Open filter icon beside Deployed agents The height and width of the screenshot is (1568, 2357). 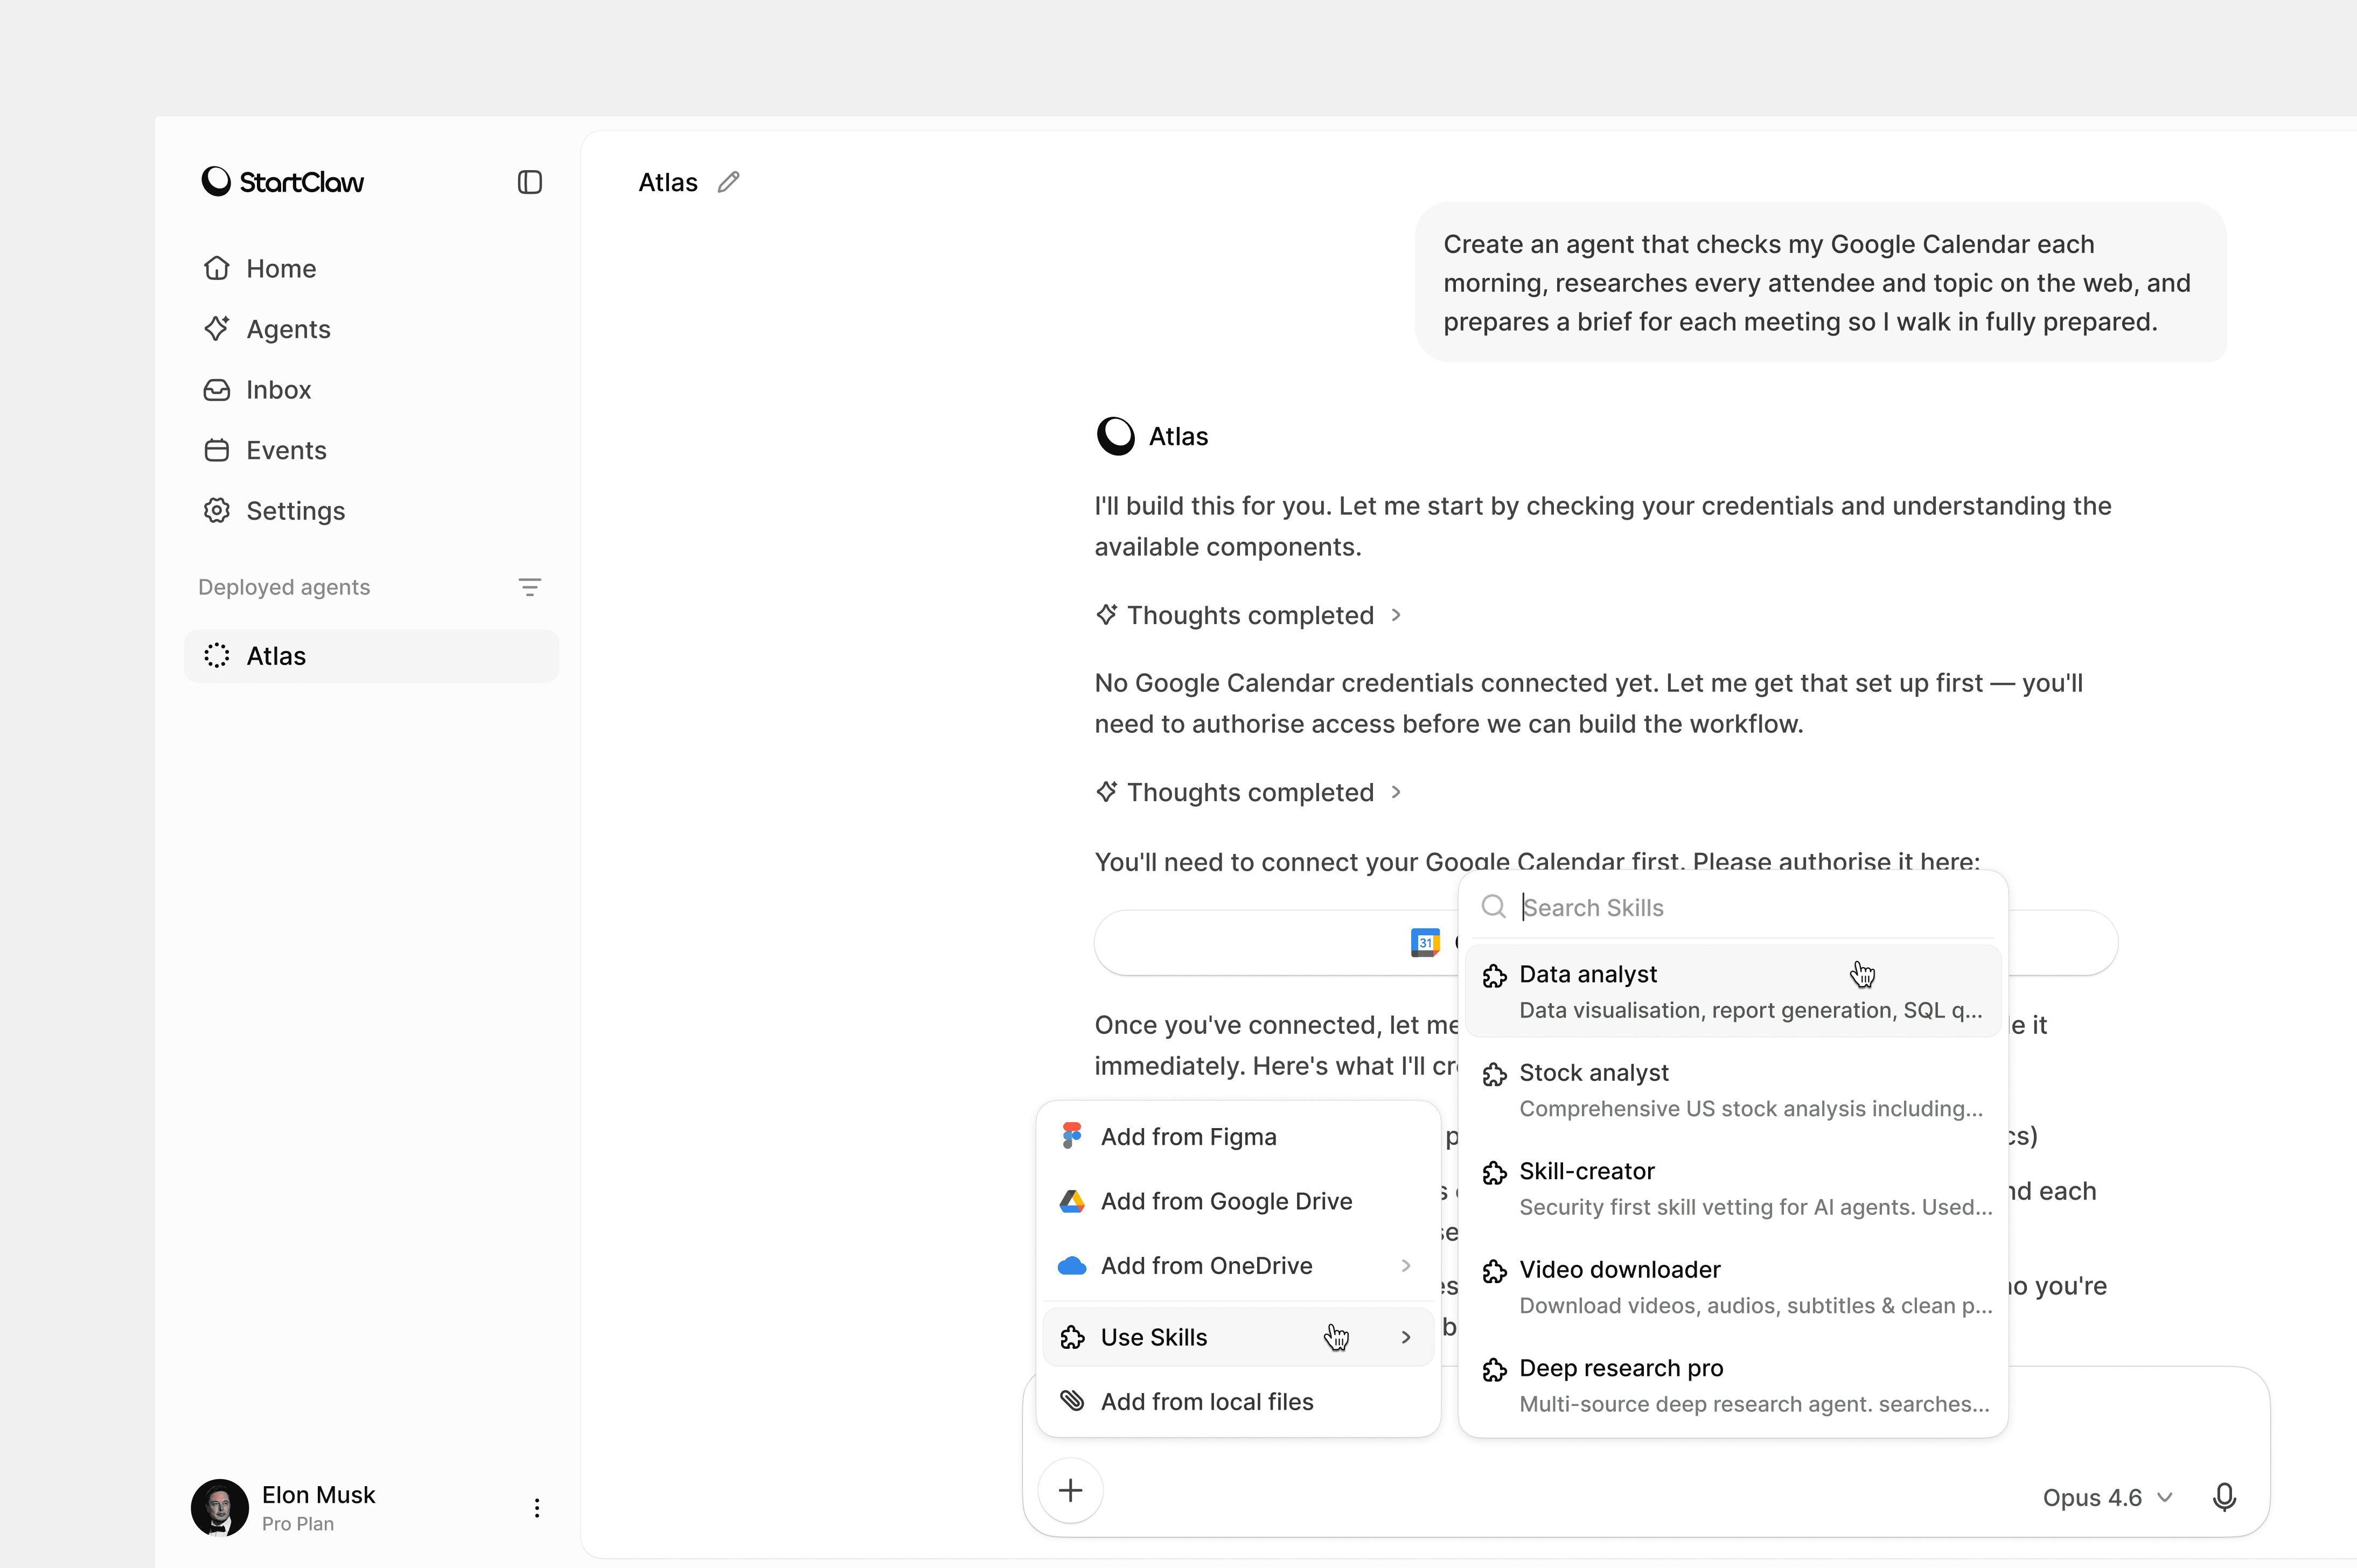529,587
